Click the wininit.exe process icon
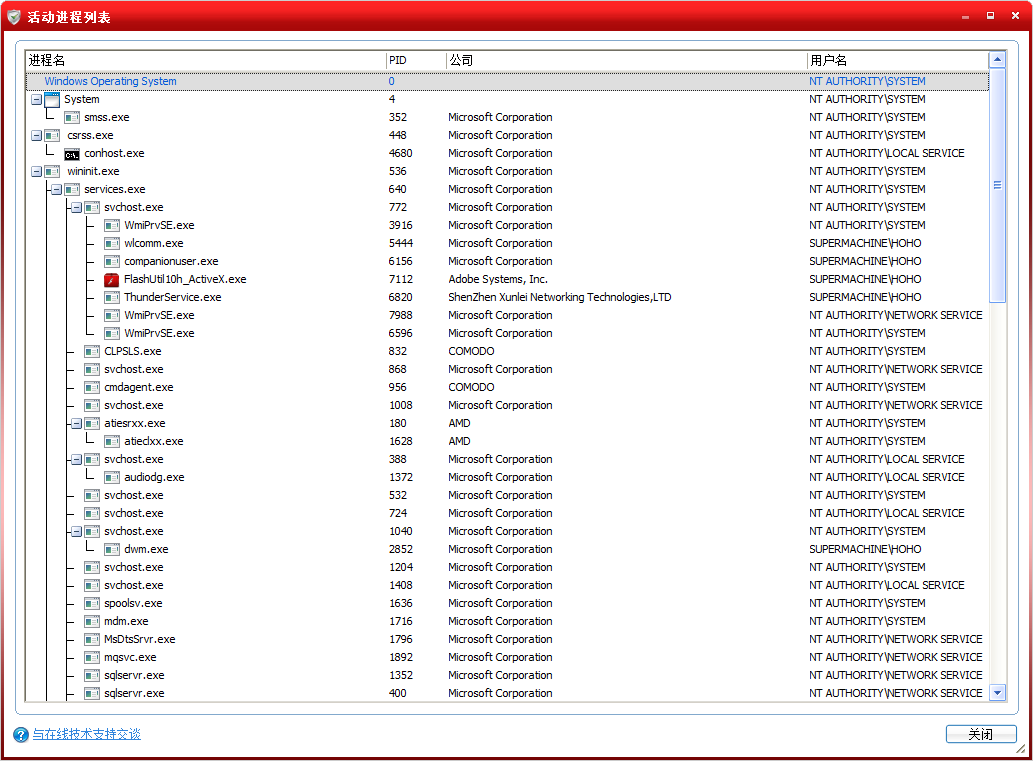The width and height of the screenshot is (1033, 761). point(52,171)
